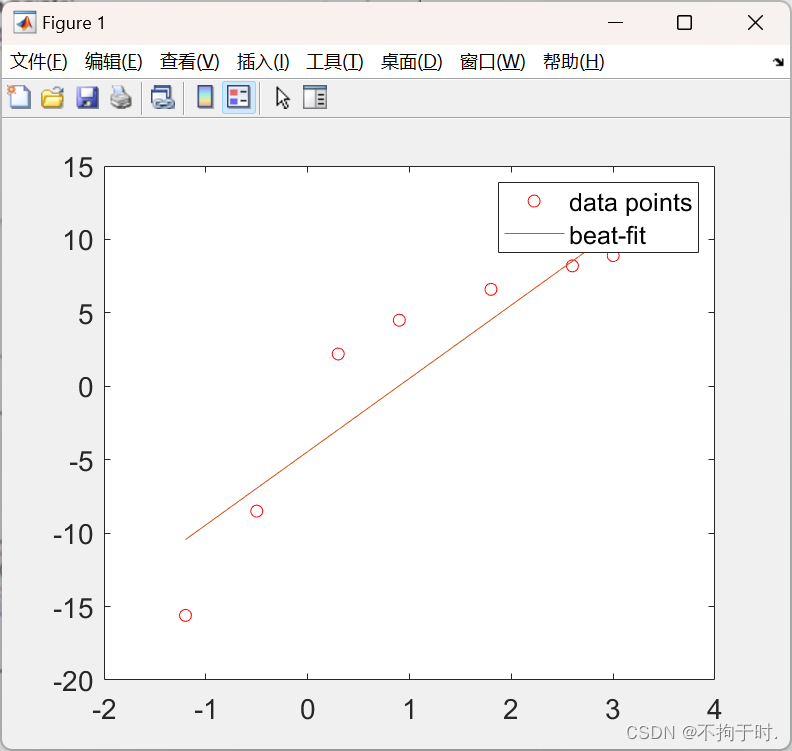Click the red circle marker in the legend
792x751 pixels.
point(534,202)
